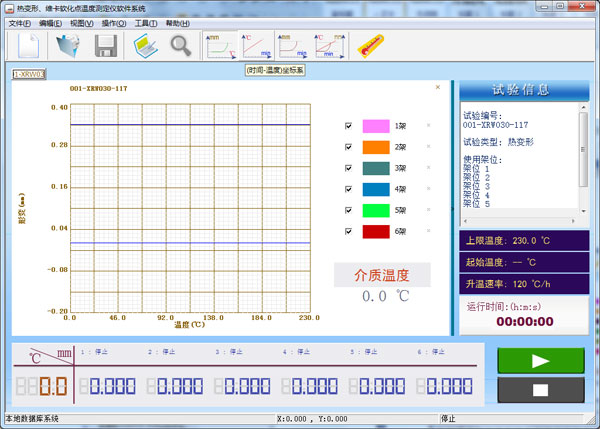Click the new blank document icon

(27, 45)
